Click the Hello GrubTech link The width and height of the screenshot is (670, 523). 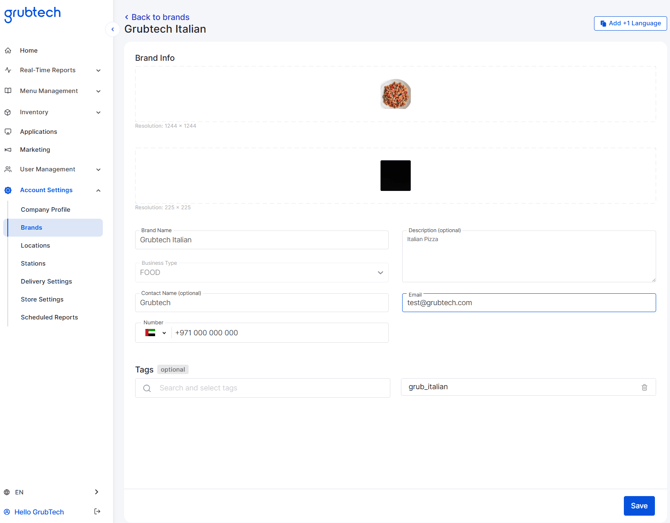pyautogui.click(x=39, y=512)
